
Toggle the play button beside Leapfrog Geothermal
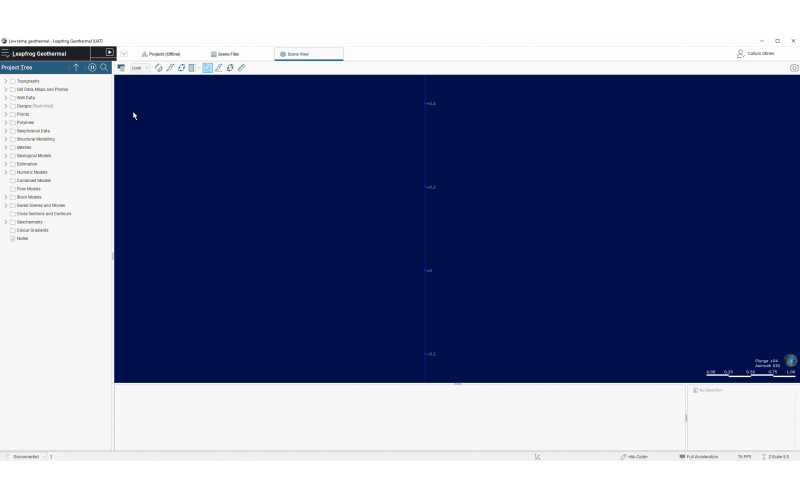tap(110, 53)
